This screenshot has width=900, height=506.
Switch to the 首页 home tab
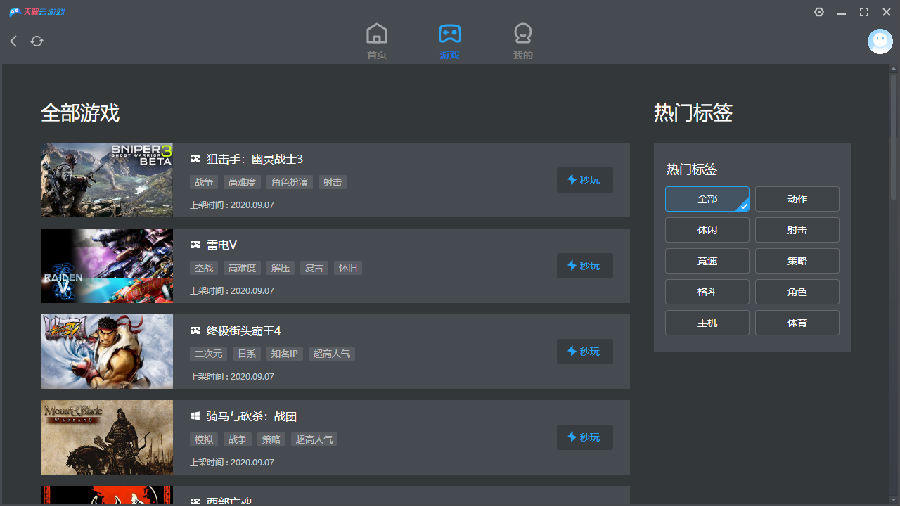tap(377, 41)
